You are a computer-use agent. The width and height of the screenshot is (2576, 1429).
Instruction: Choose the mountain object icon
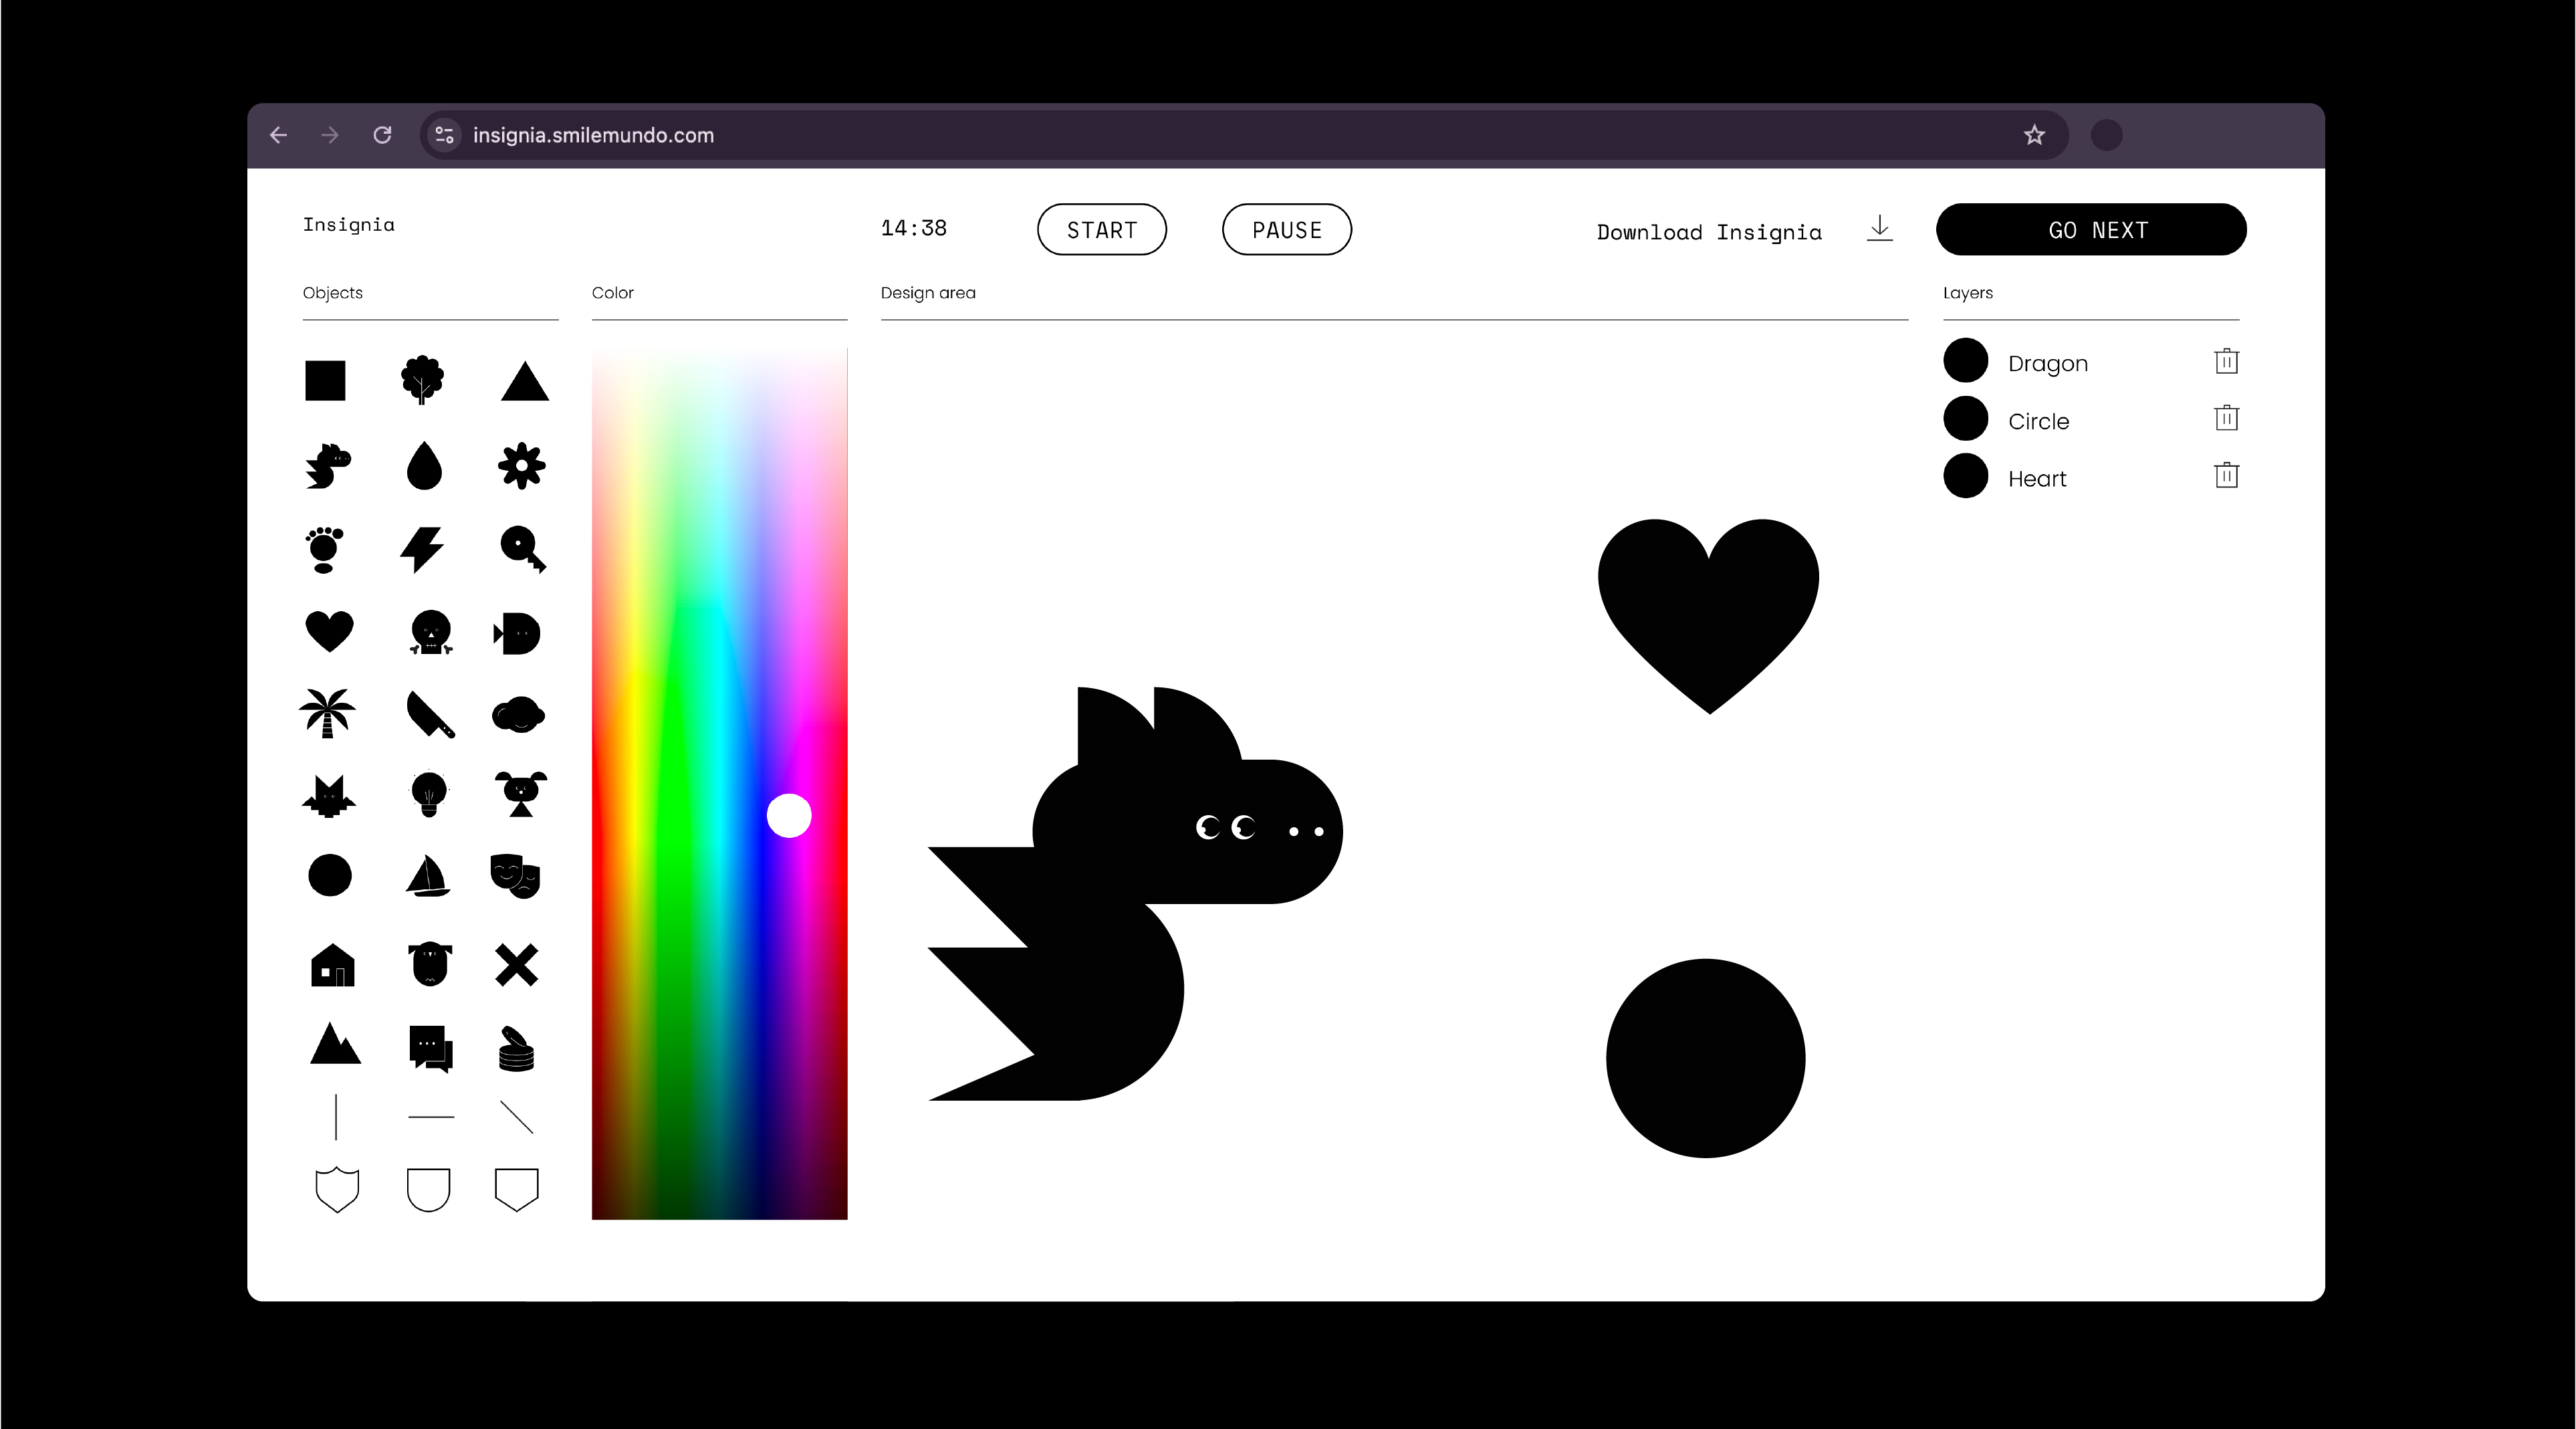tap(335, 1043)
